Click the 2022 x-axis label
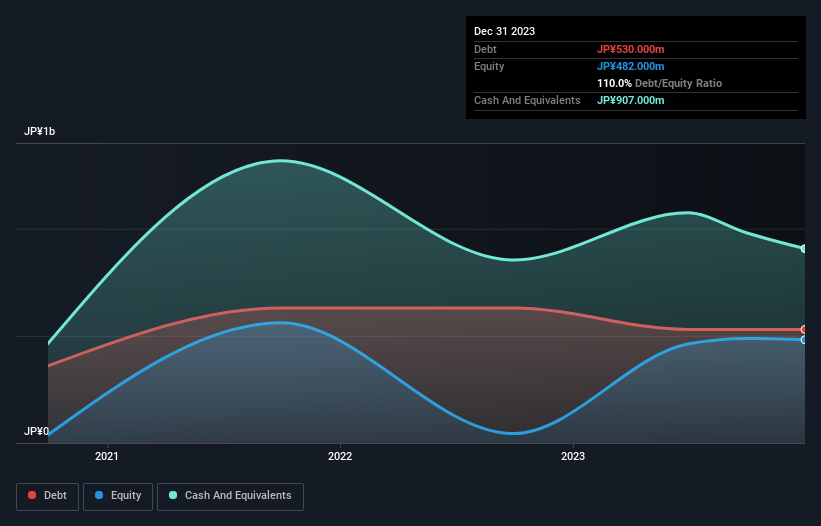This screenshot has height=526, width=821. (340, 456)
